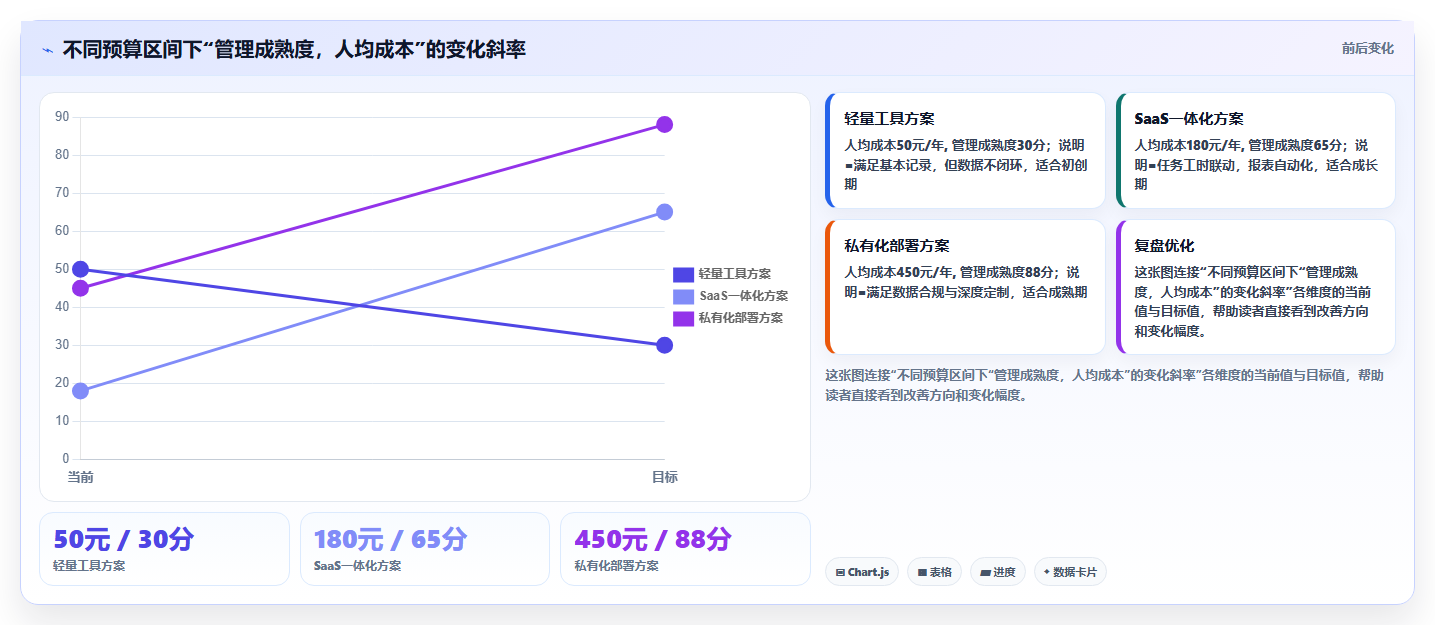
Task: Open the 私有化部署方案 info card title
Action: [x=896, y=245]
